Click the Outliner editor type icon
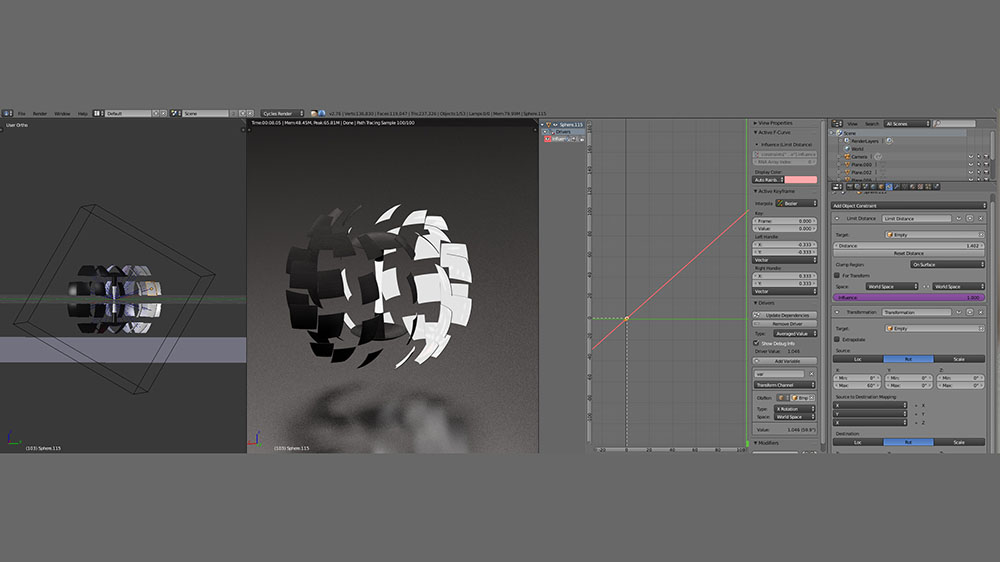 837,124
